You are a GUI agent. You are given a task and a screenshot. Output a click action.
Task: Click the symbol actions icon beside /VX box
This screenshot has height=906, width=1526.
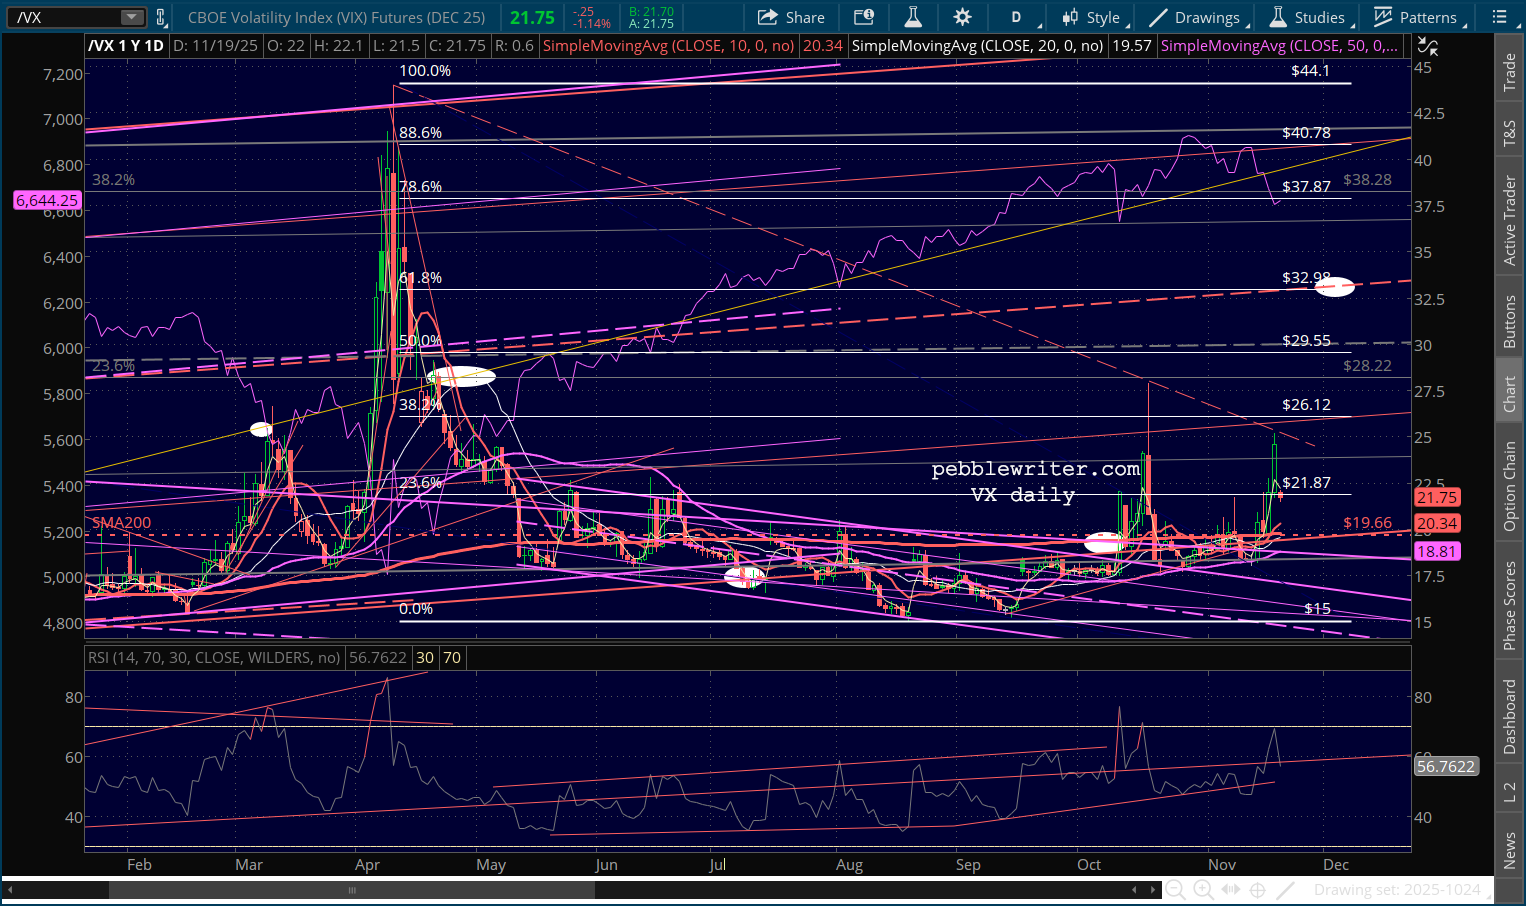[x=161, y=17]
